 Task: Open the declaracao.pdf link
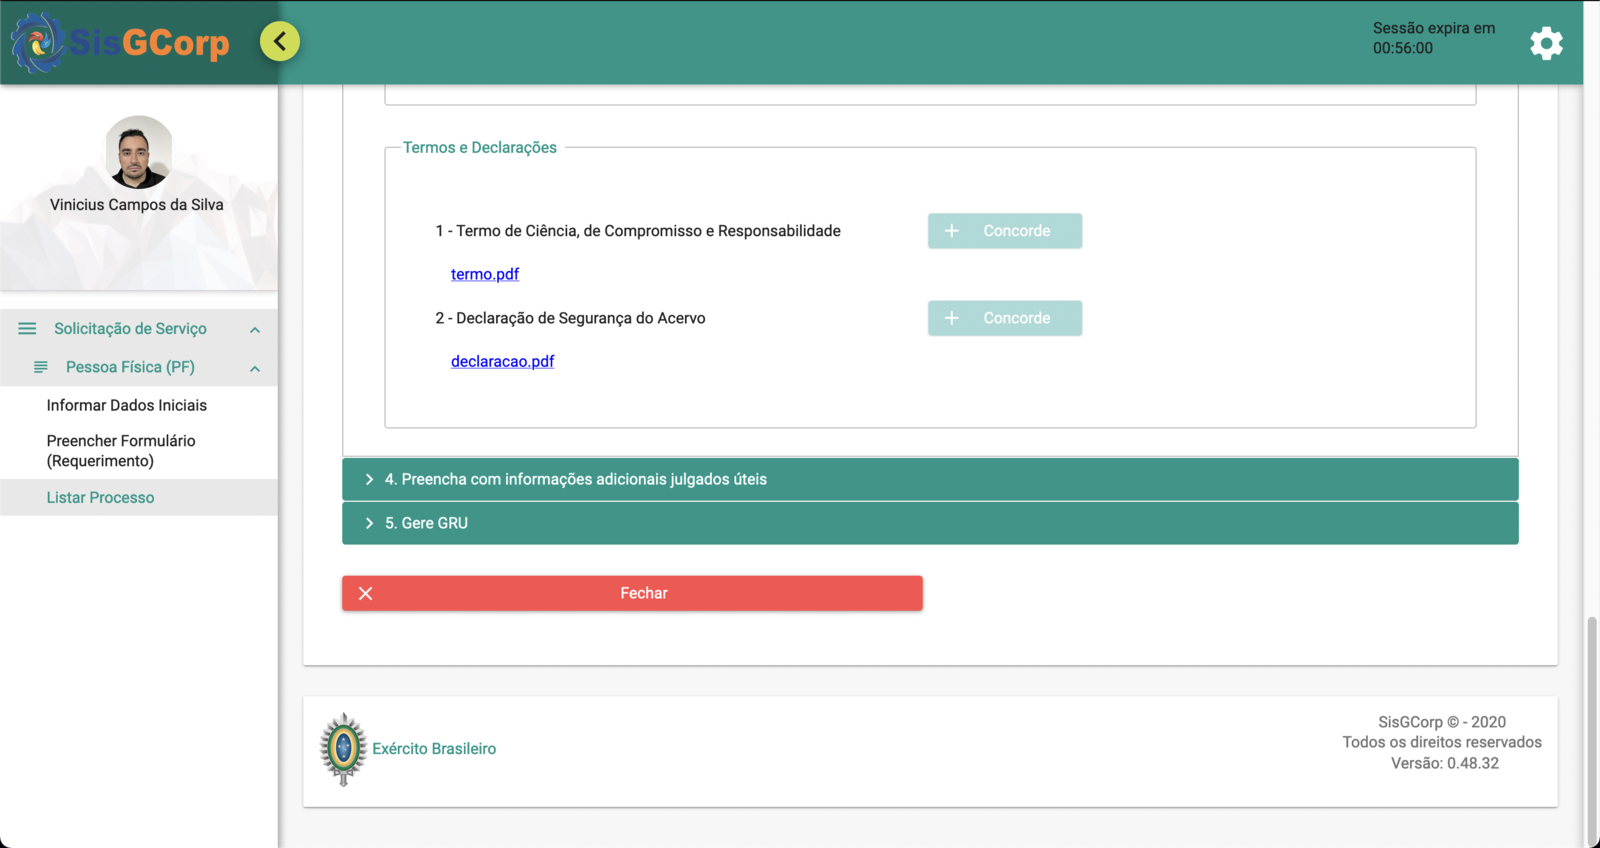502,361
